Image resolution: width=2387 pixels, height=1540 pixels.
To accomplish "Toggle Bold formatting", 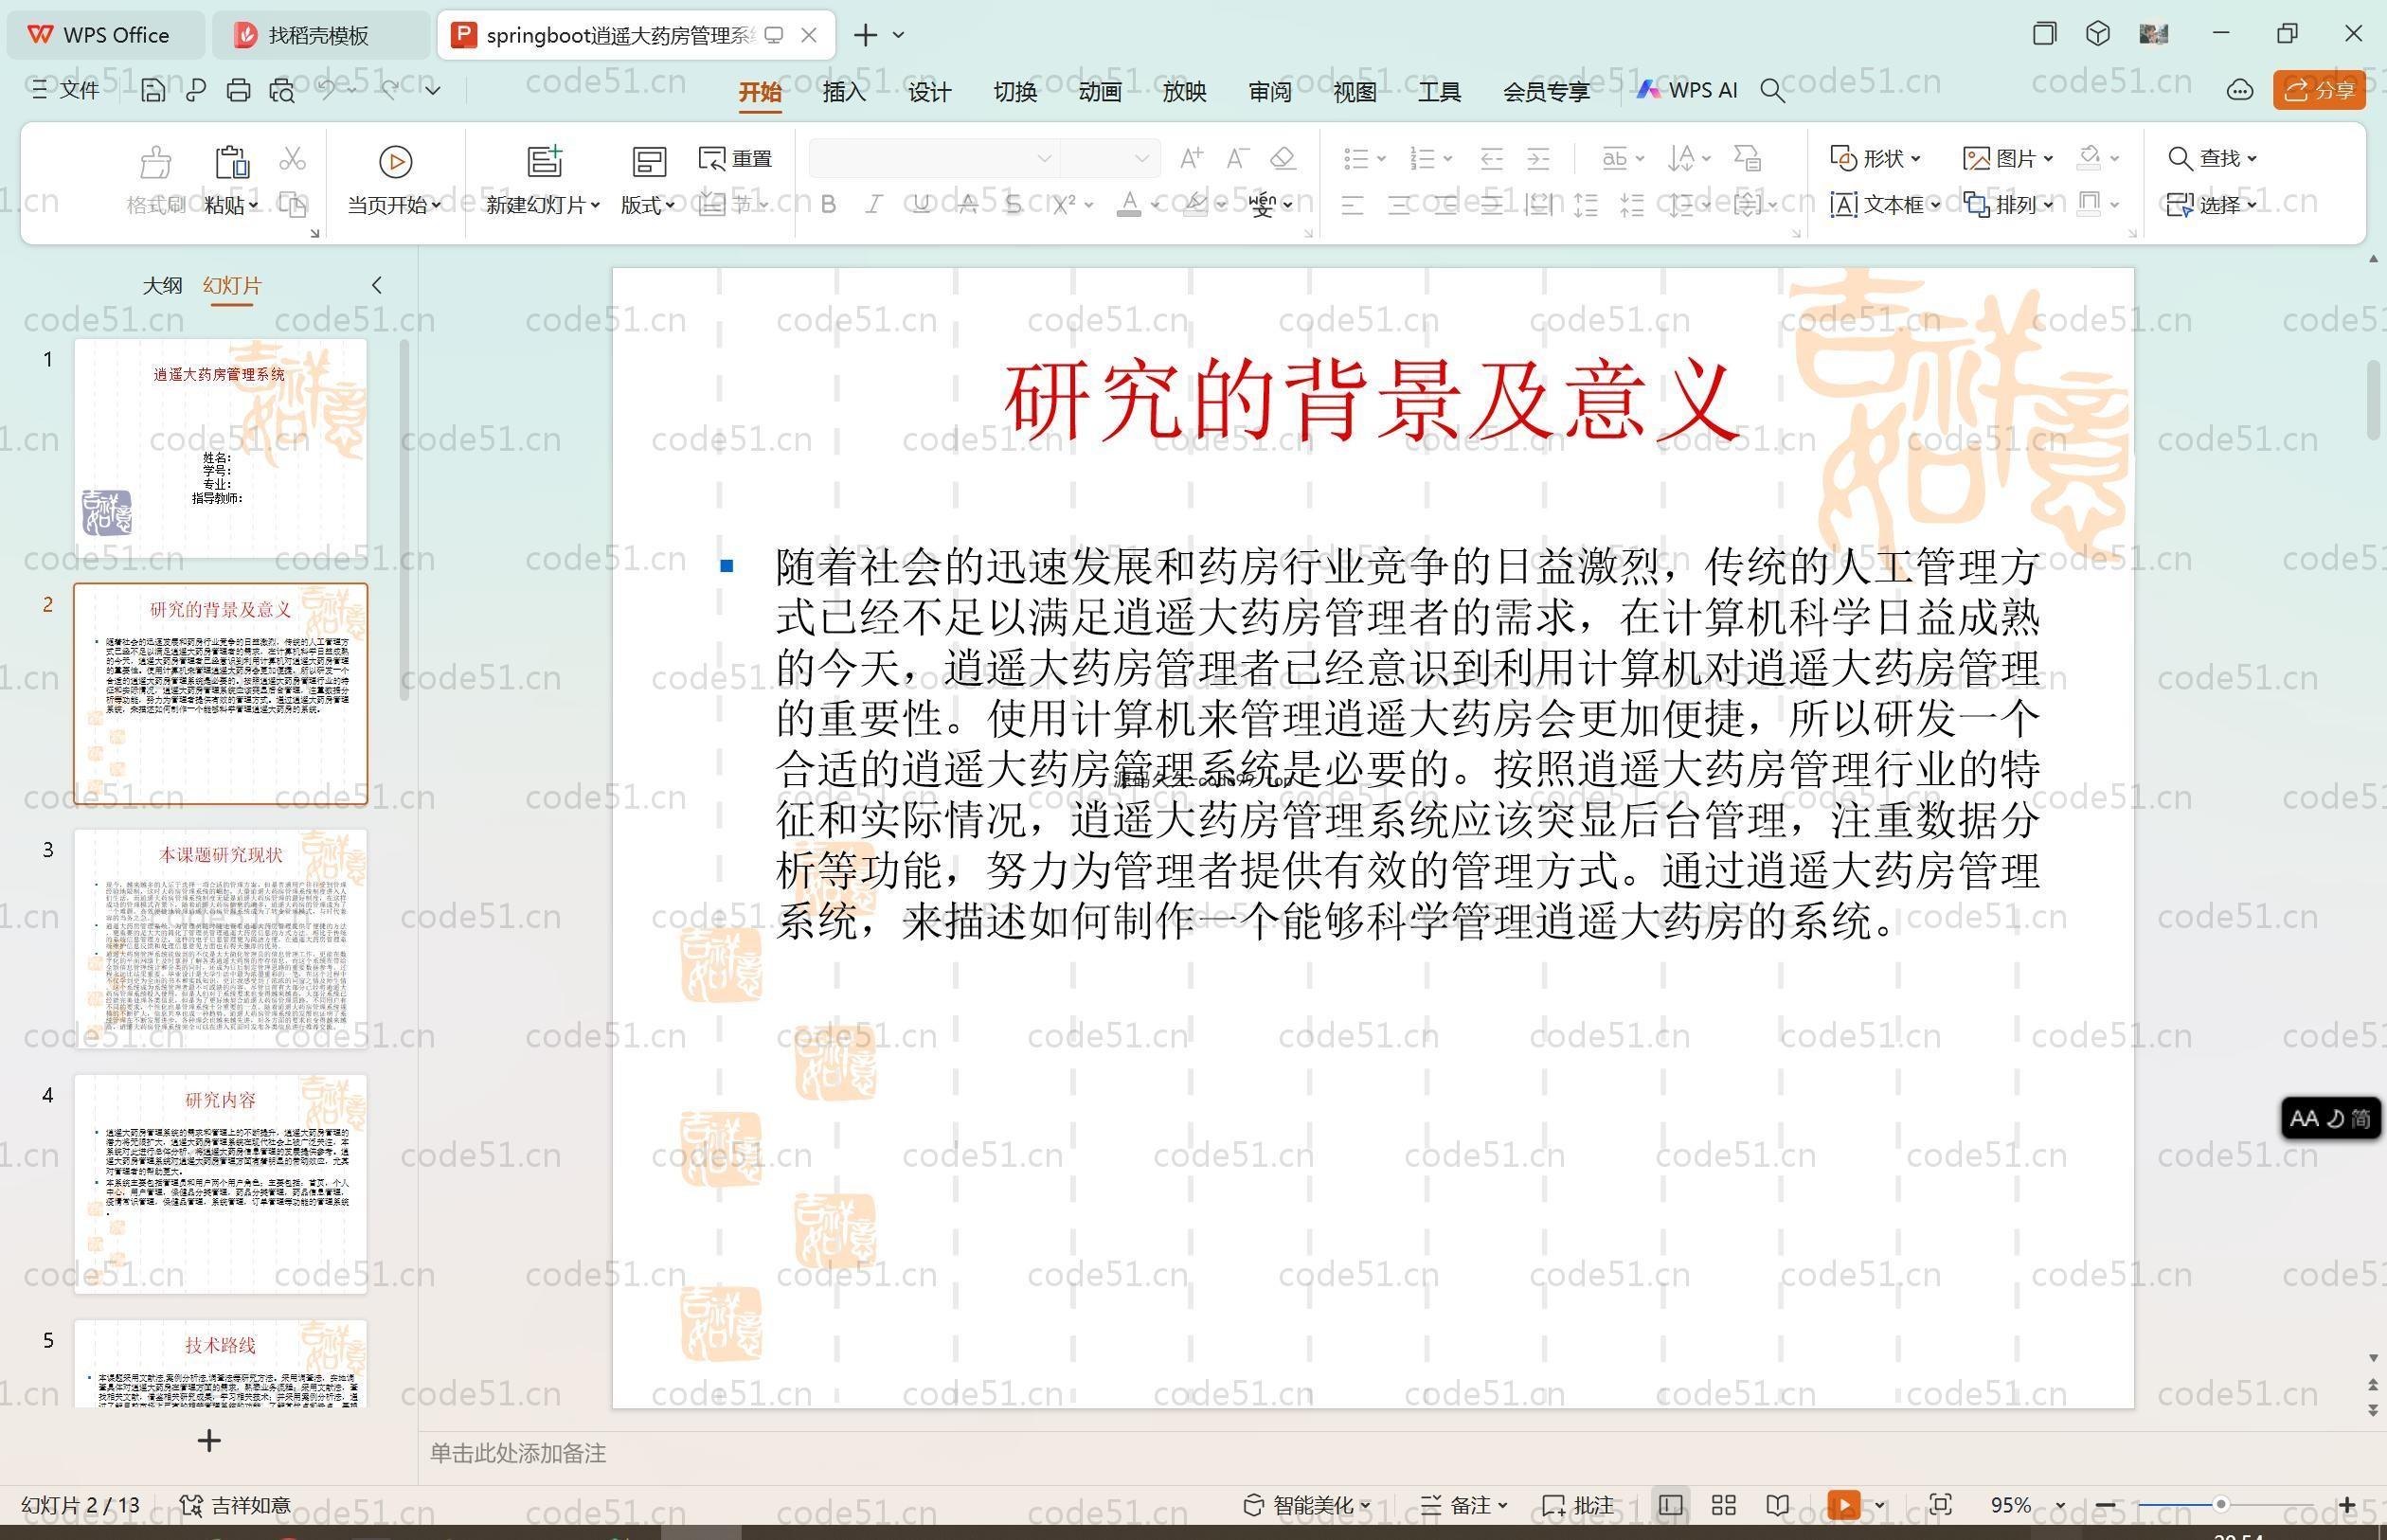I will pyautogui.click(x=828, y=205).
